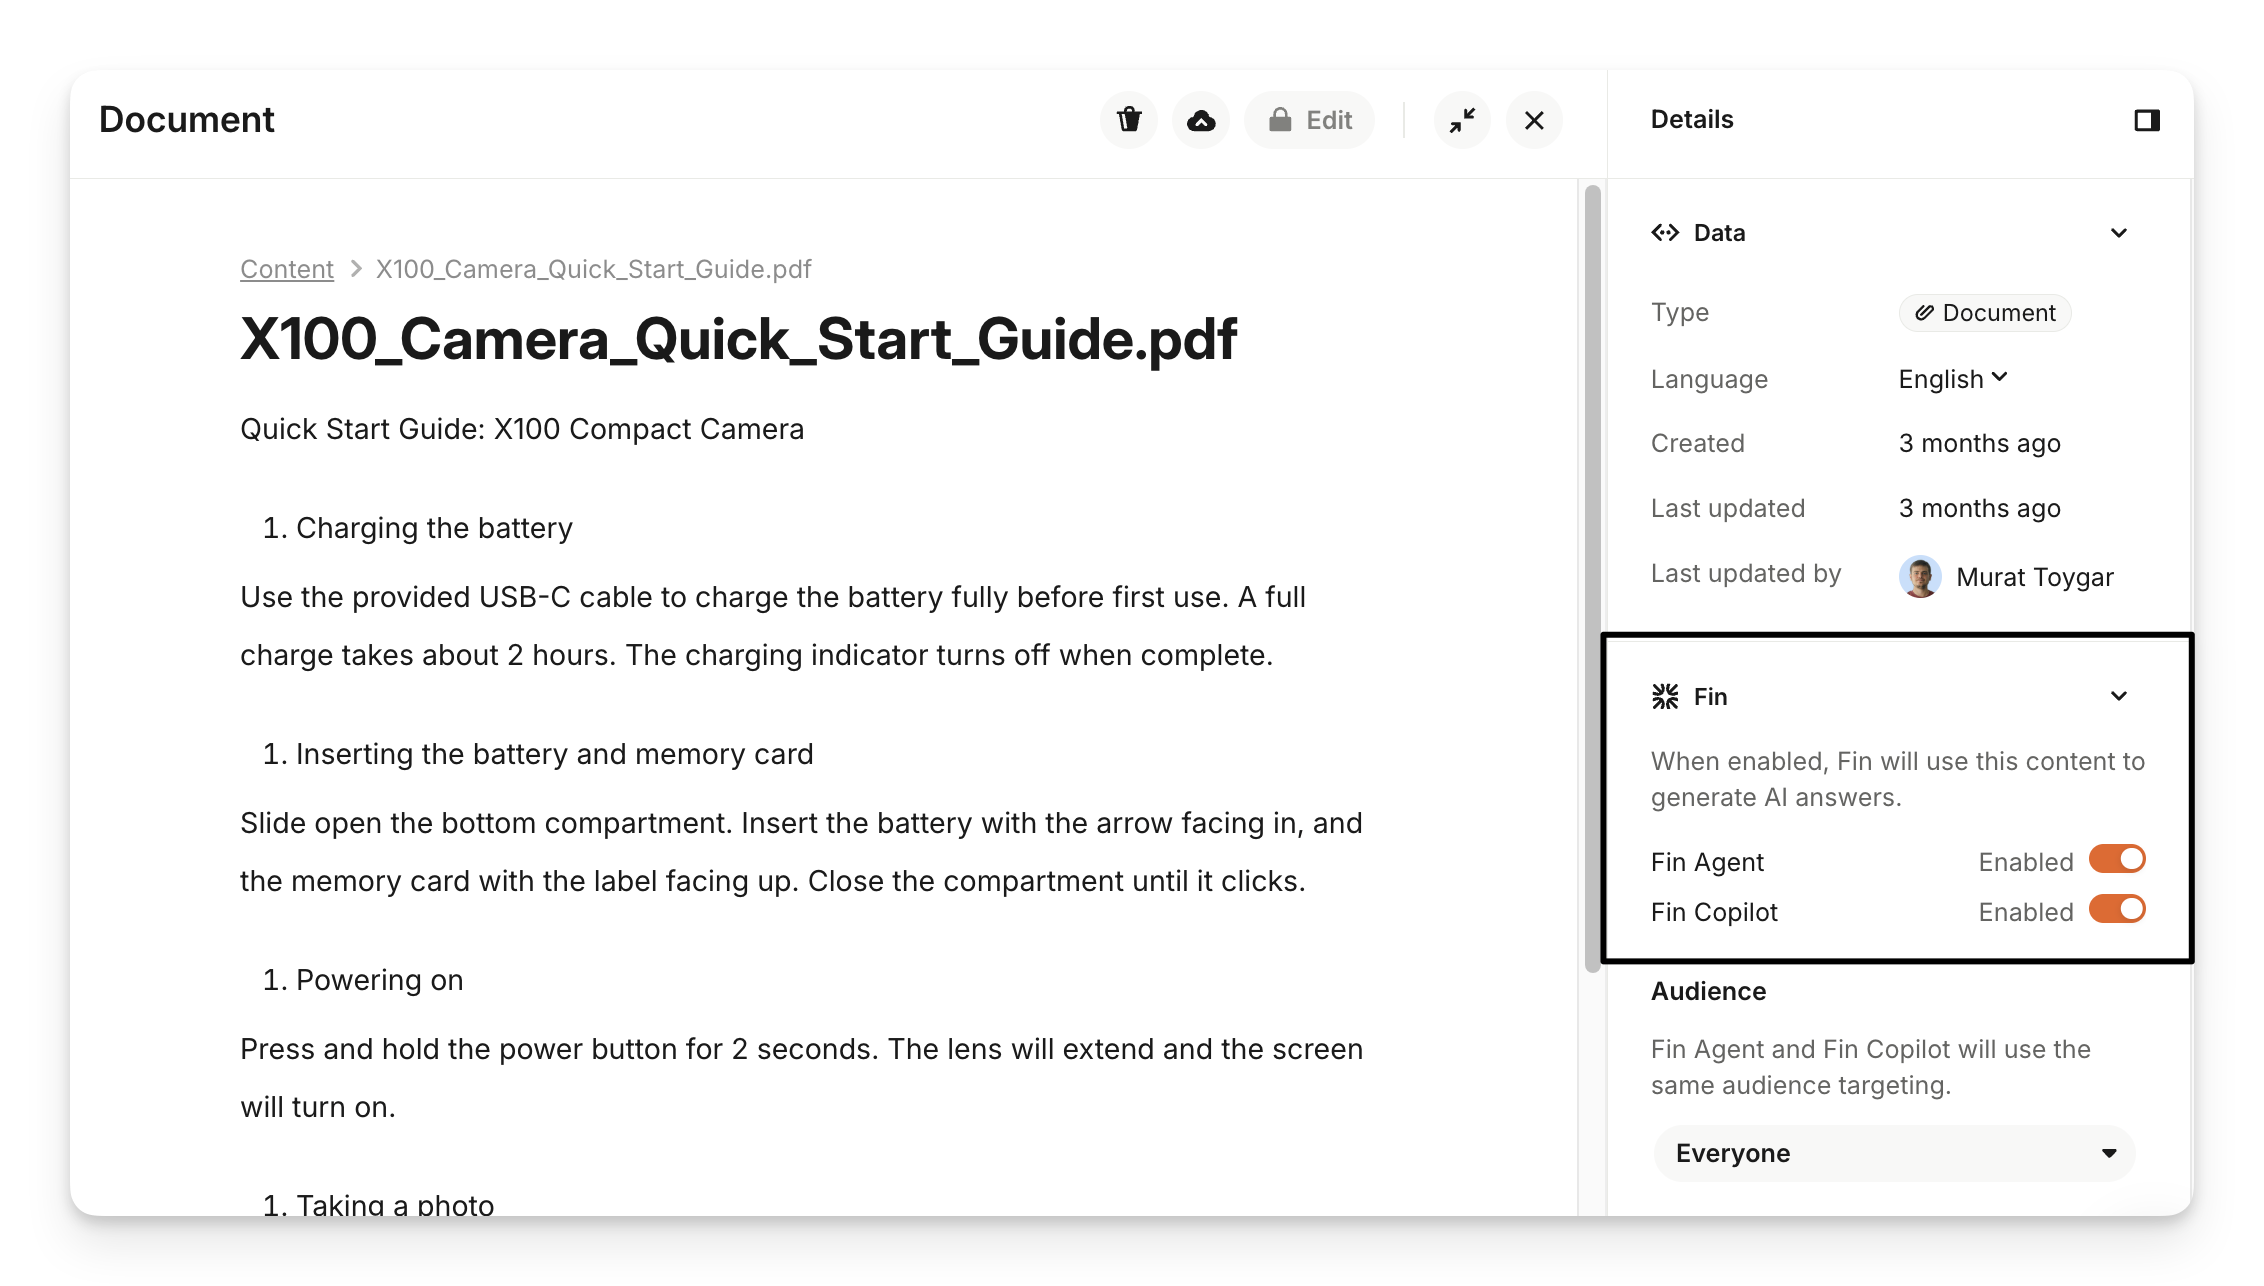Click the cloud upload icon
2264x1286 pixels.
[x=1201, y=120]
